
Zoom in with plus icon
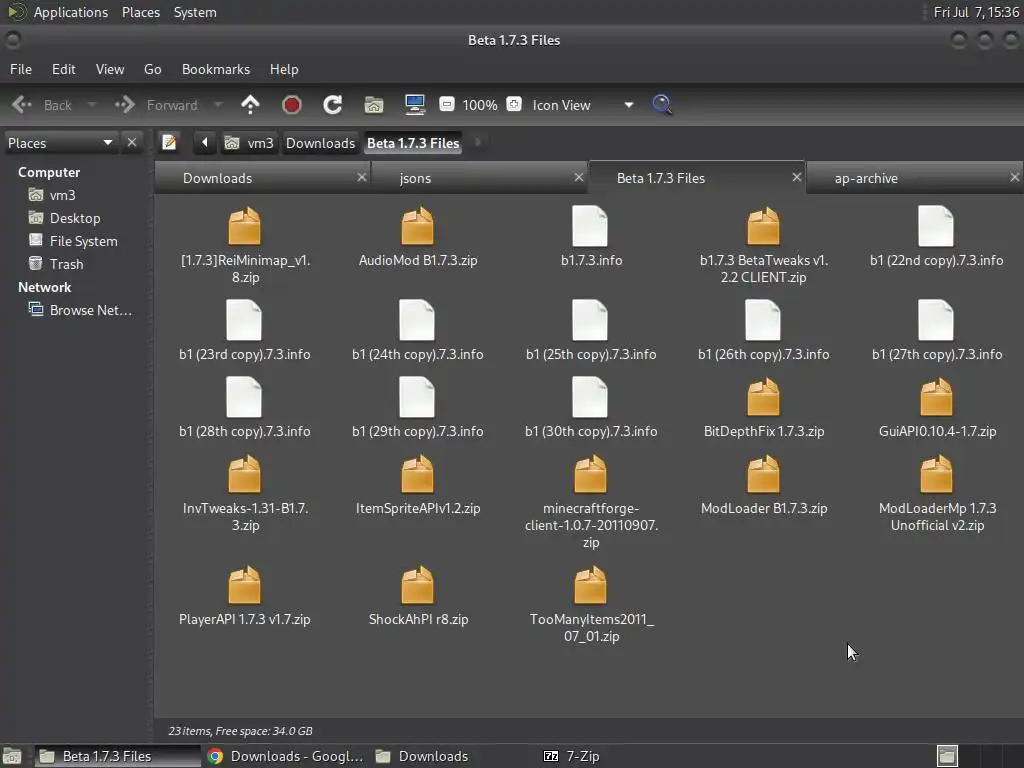click(514, 104)
